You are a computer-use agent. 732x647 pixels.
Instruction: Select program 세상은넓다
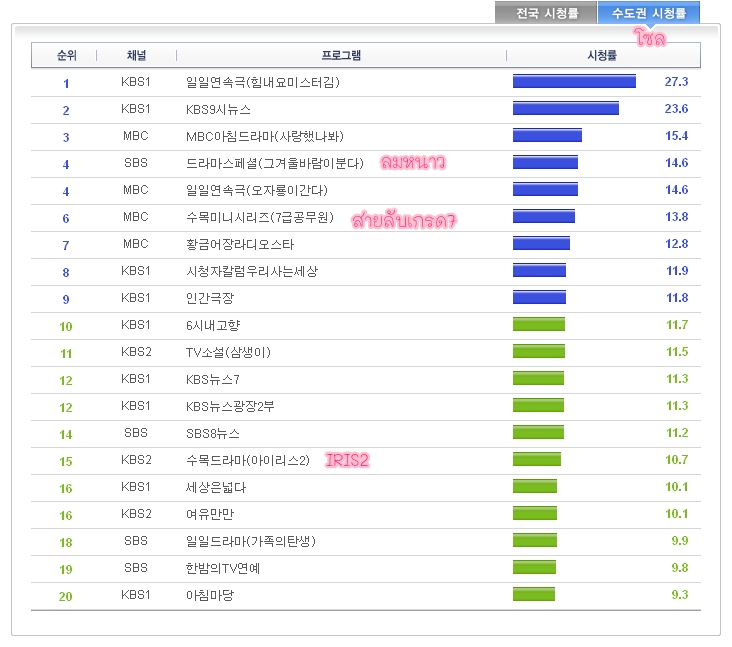tap(216, 488)
